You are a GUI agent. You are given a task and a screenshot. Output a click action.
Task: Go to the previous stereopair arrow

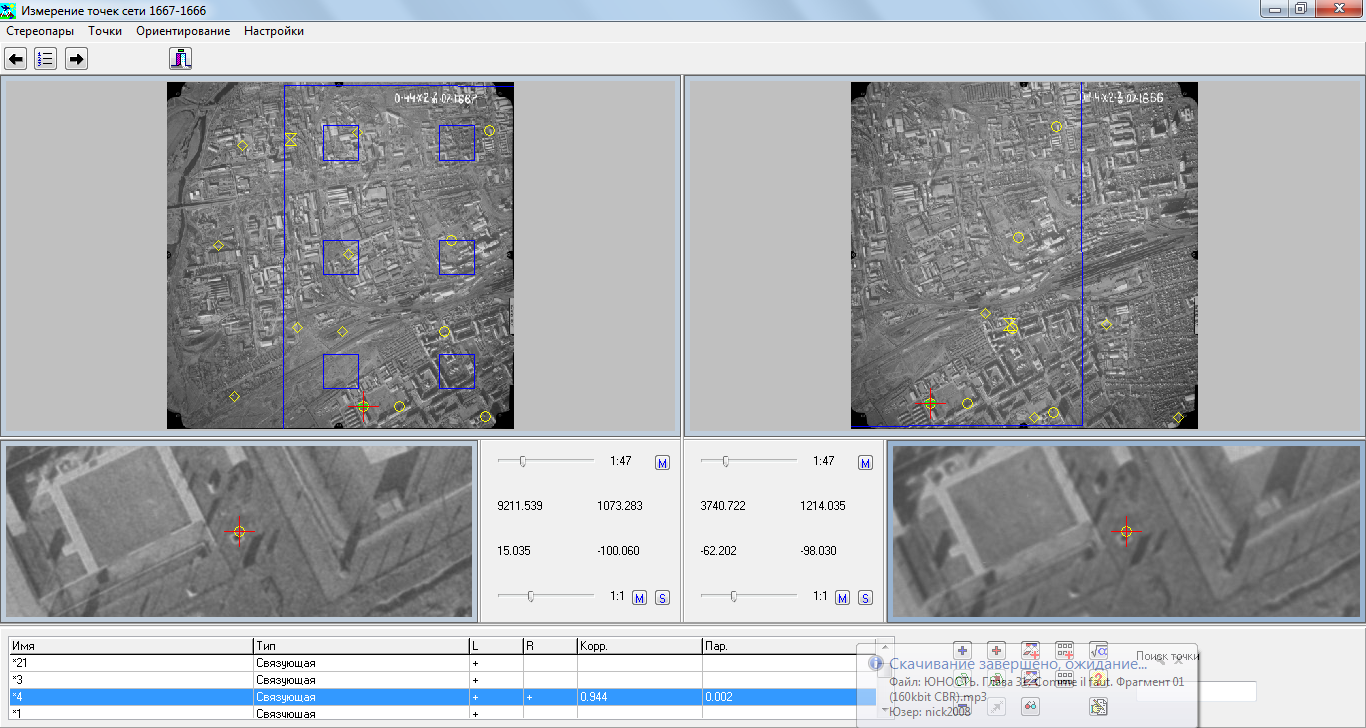click(x=16, y=59)
